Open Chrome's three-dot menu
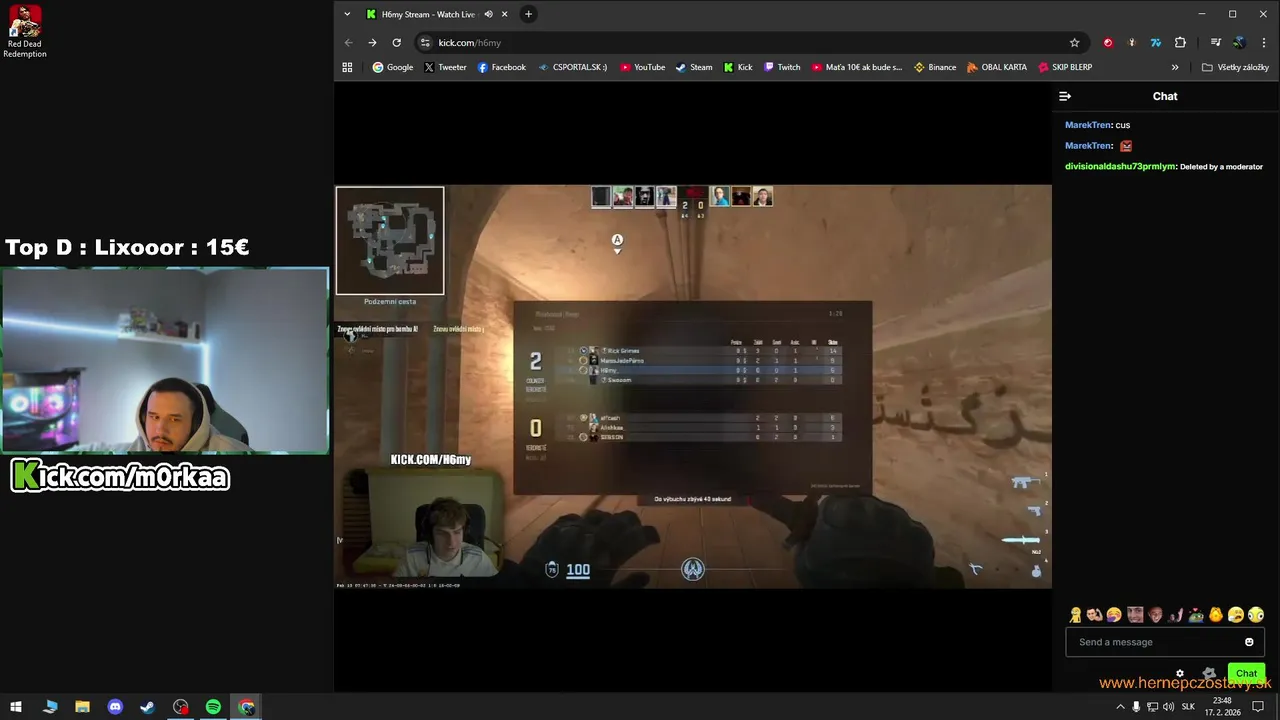Viewport: 1280px width, 720px height. pos(1264,43)
